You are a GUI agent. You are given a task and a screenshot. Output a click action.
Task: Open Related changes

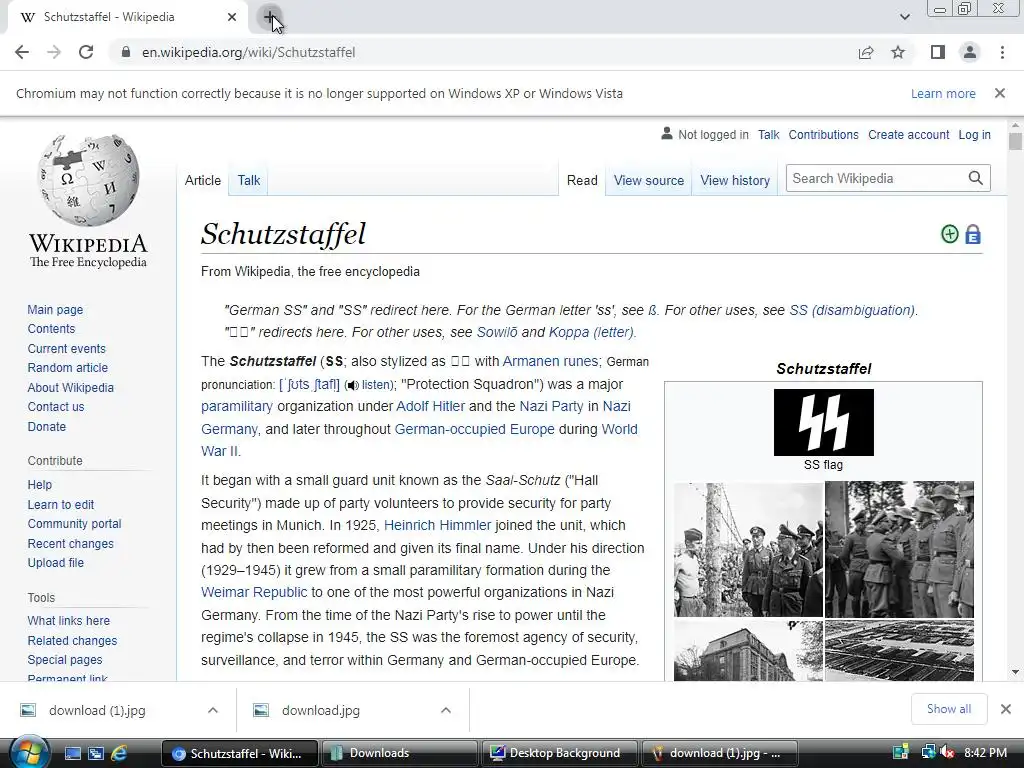[x=72, y=641]
